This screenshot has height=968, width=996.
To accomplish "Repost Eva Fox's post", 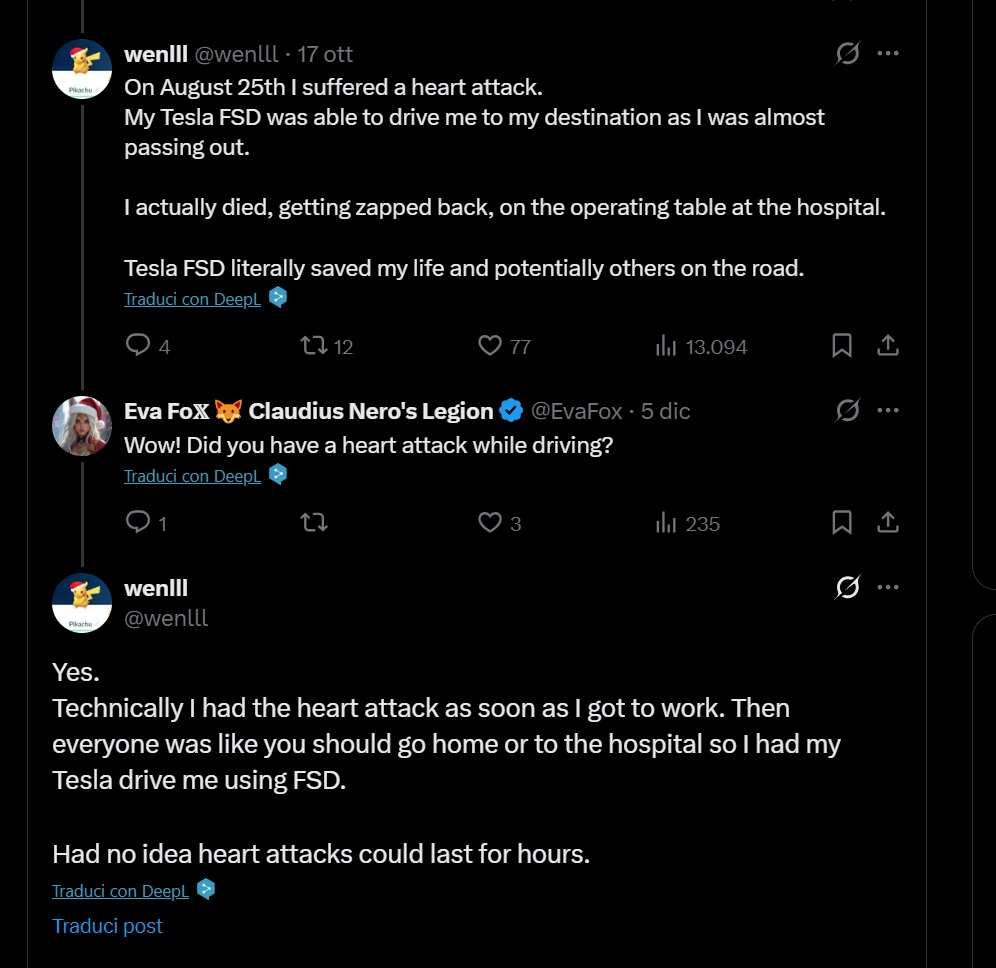I will click(314, 522).
